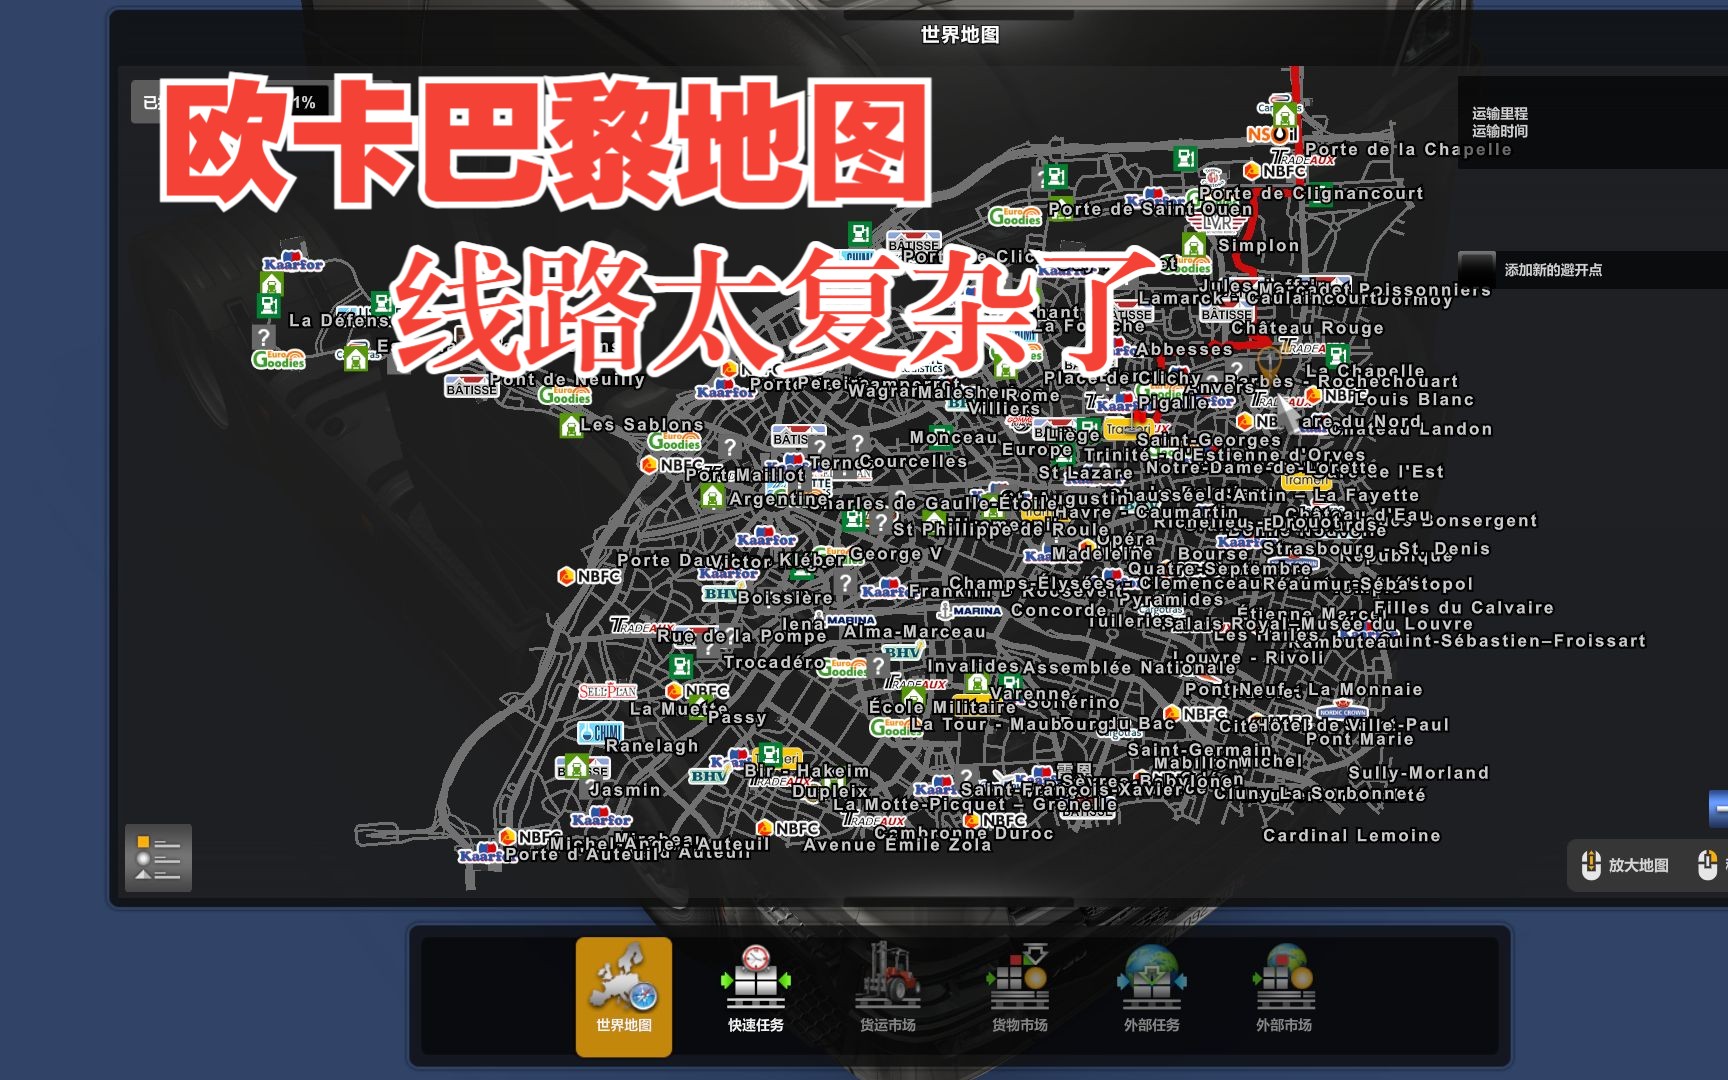Select the NSOil logo at map top

pyautogui.click(x=1272, y=134)
